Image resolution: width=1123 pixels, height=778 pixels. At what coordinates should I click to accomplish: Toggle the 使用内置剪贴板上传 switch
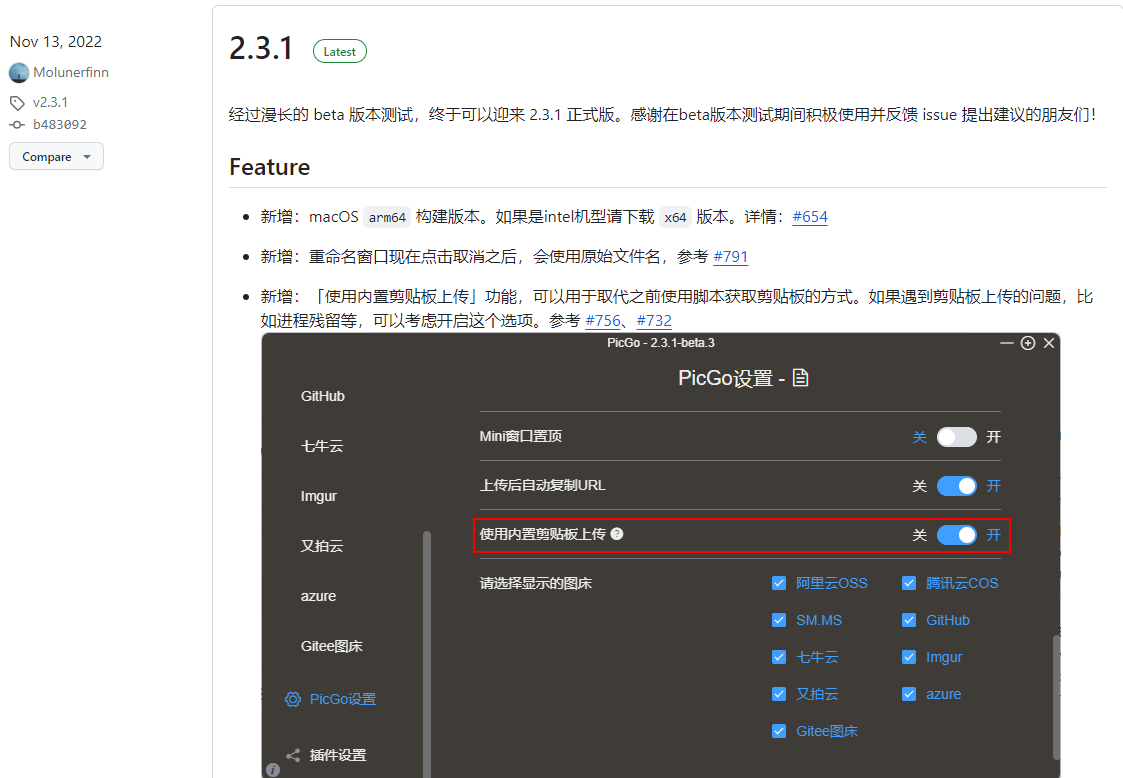click(957, 534)
